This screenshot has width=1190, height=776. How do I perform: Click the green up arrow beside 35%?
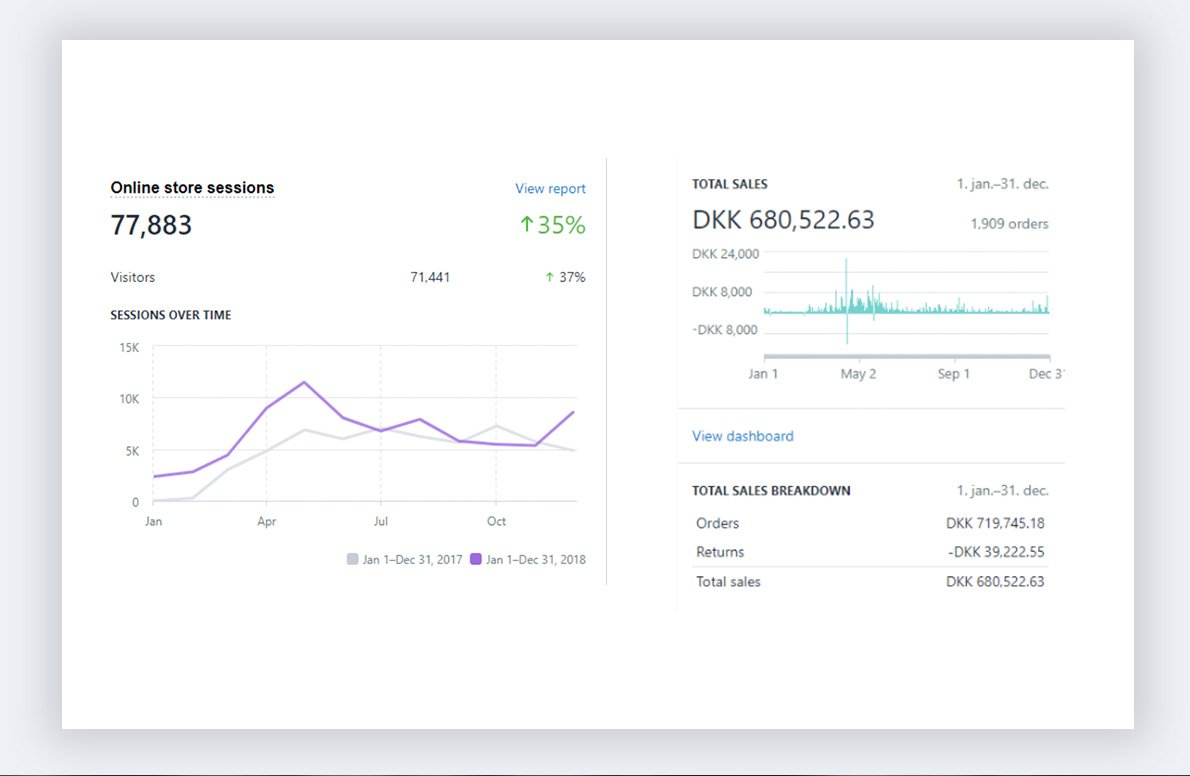526,225
